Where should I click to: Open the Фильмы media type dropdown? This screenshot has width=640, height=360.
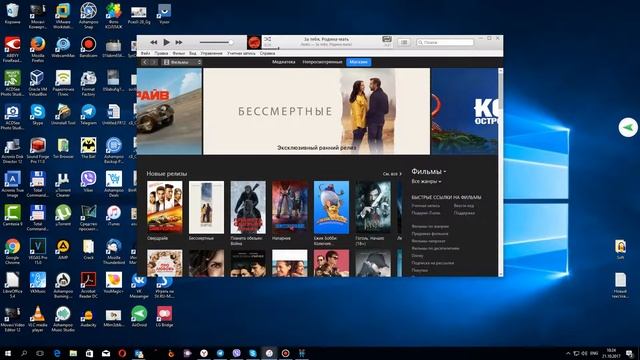(182, 62)
